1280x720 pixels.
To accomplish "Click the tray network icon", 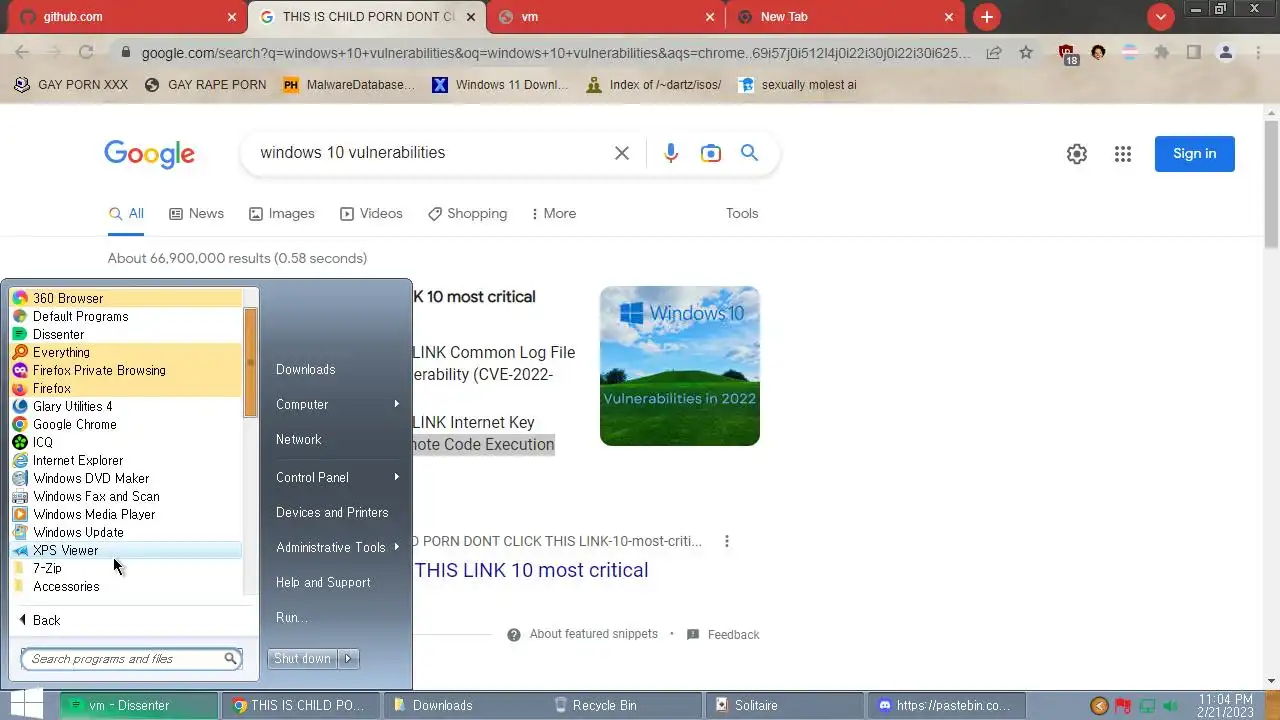I will tap(1147, 706).
